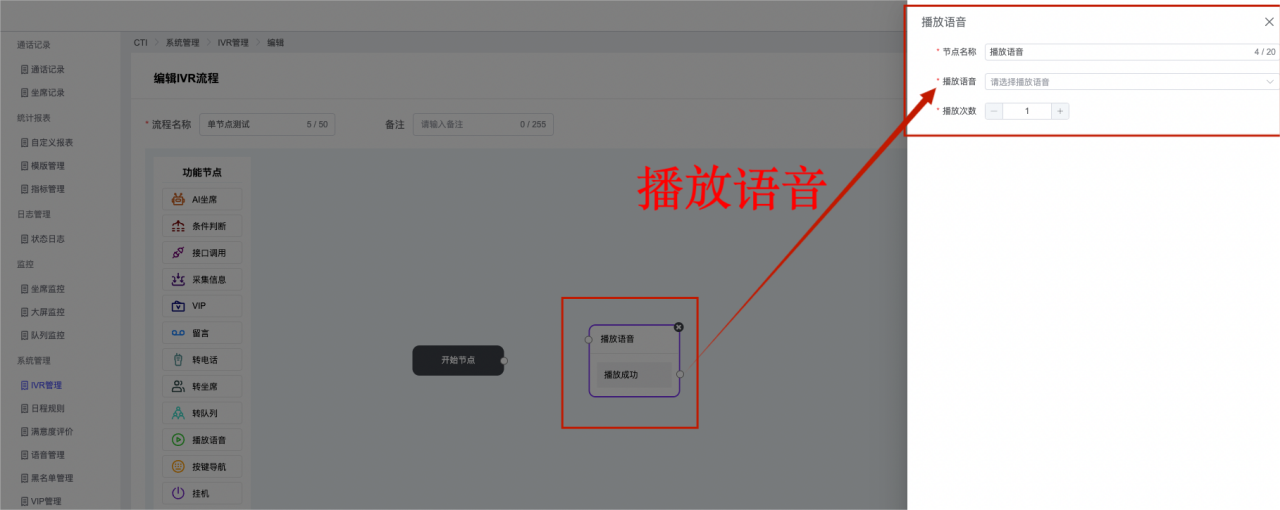Close the 播放语音 settings panel
Viewport: 1280px width, 510px height.
[1269, 22]
